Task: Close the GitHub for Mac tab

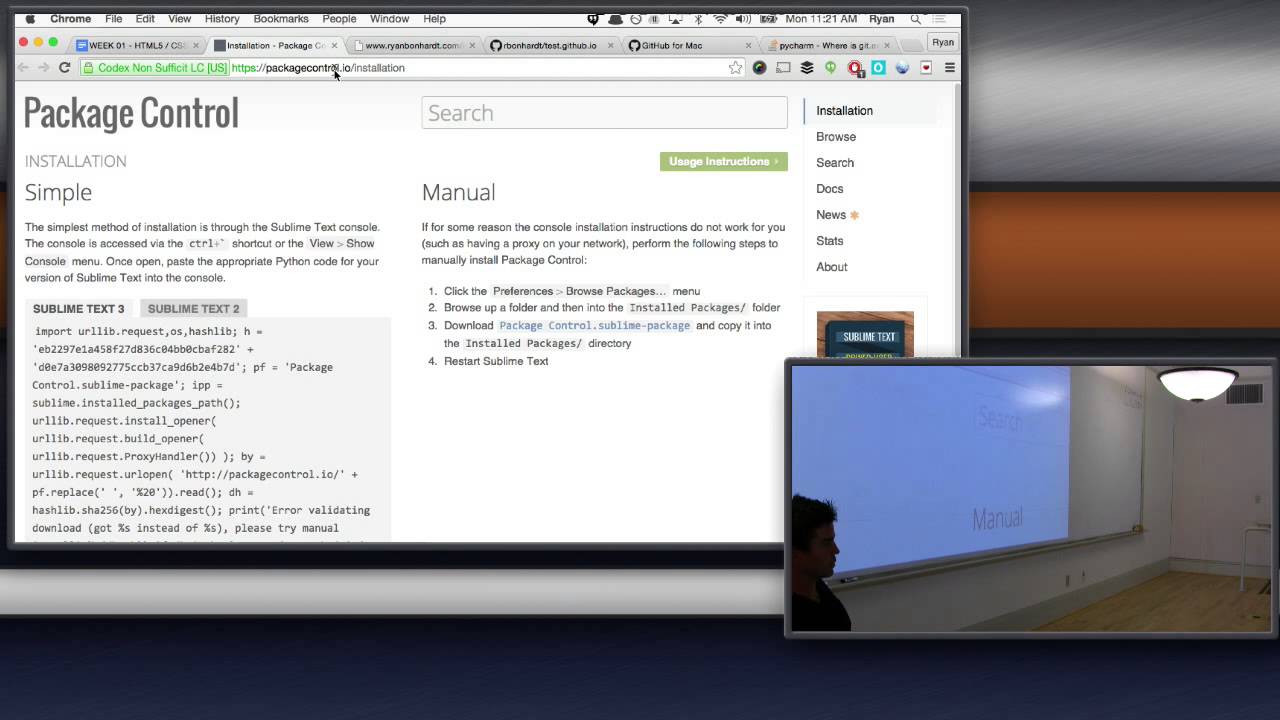Action: click(748, 46)
